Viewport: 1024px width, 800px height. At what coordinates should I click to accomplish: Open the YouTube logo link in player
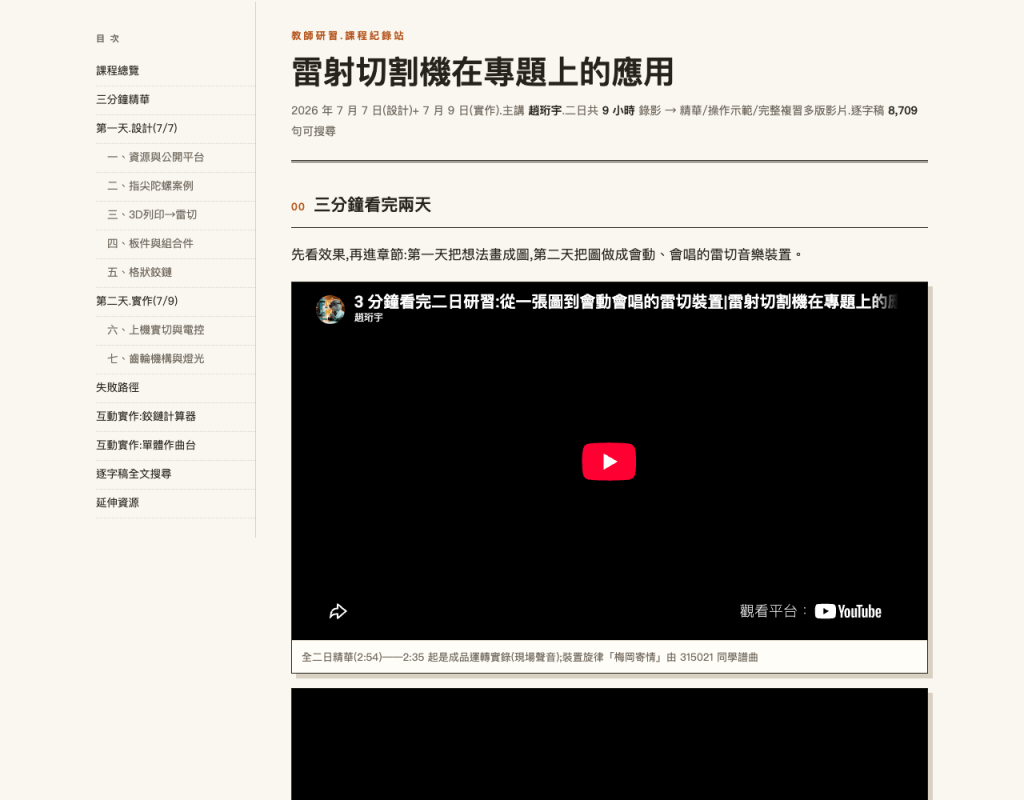(848, 611)
